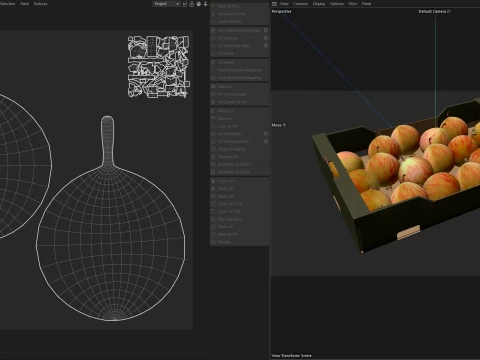The image size is (480, 360).
Task: Open the viewport hamburger menu icon
Action: tap(274, 4)
